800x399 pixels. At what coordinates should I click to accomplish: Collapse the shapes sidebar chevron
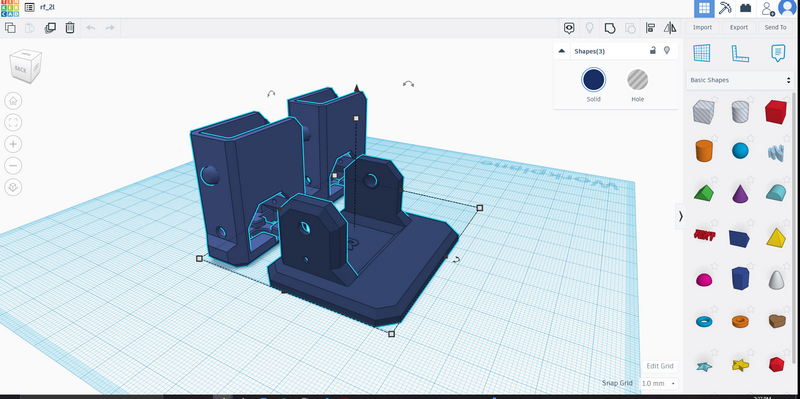(x=680, y=216)
